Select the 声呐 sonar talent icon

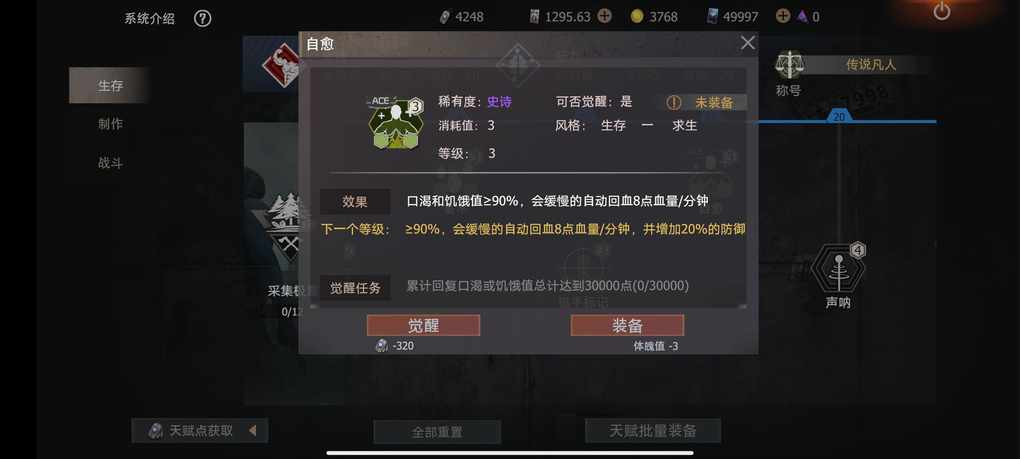click(x=839, y=268)
